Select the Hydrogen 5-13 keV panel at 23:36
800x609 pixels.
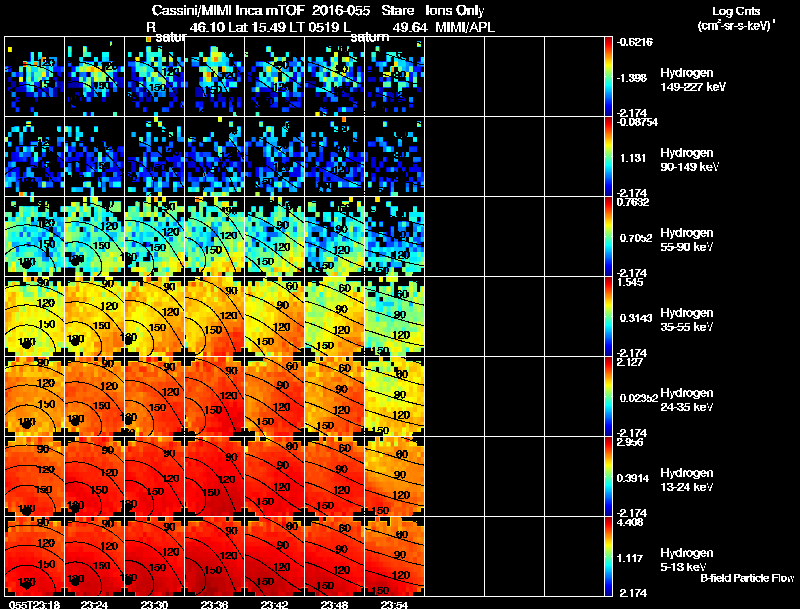tap(214, 556)
